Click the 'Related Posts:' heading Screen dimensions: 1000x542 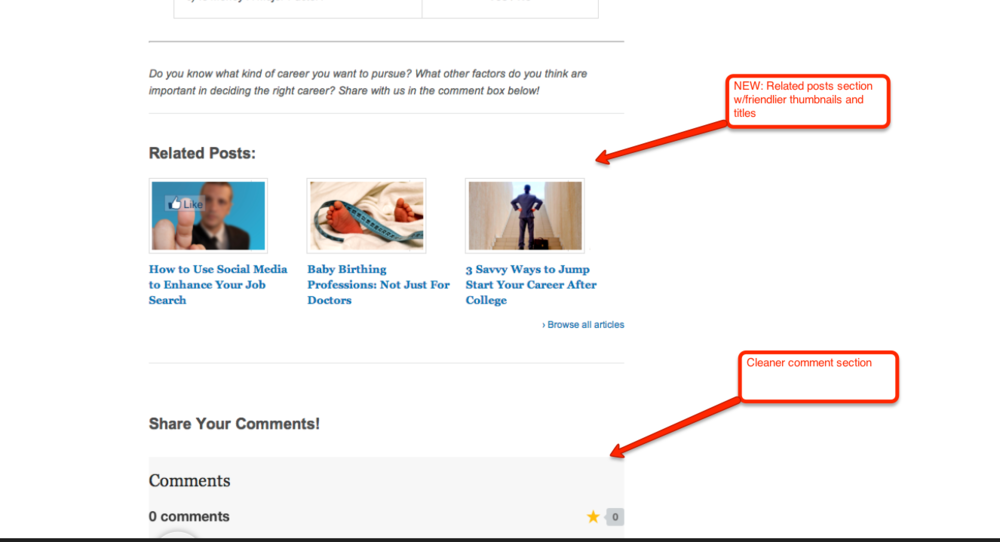click(x=202, y=153)
